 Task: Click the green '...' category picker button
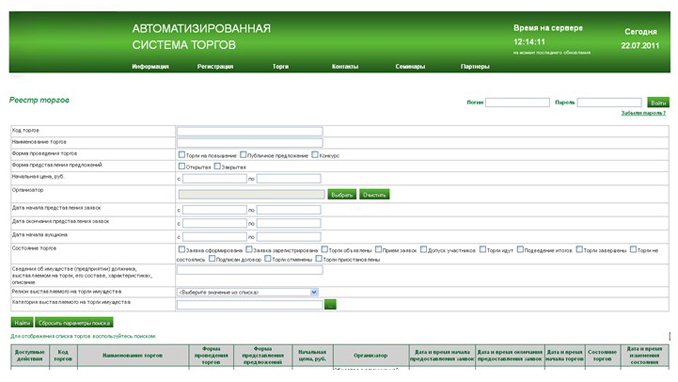point(330,305)
